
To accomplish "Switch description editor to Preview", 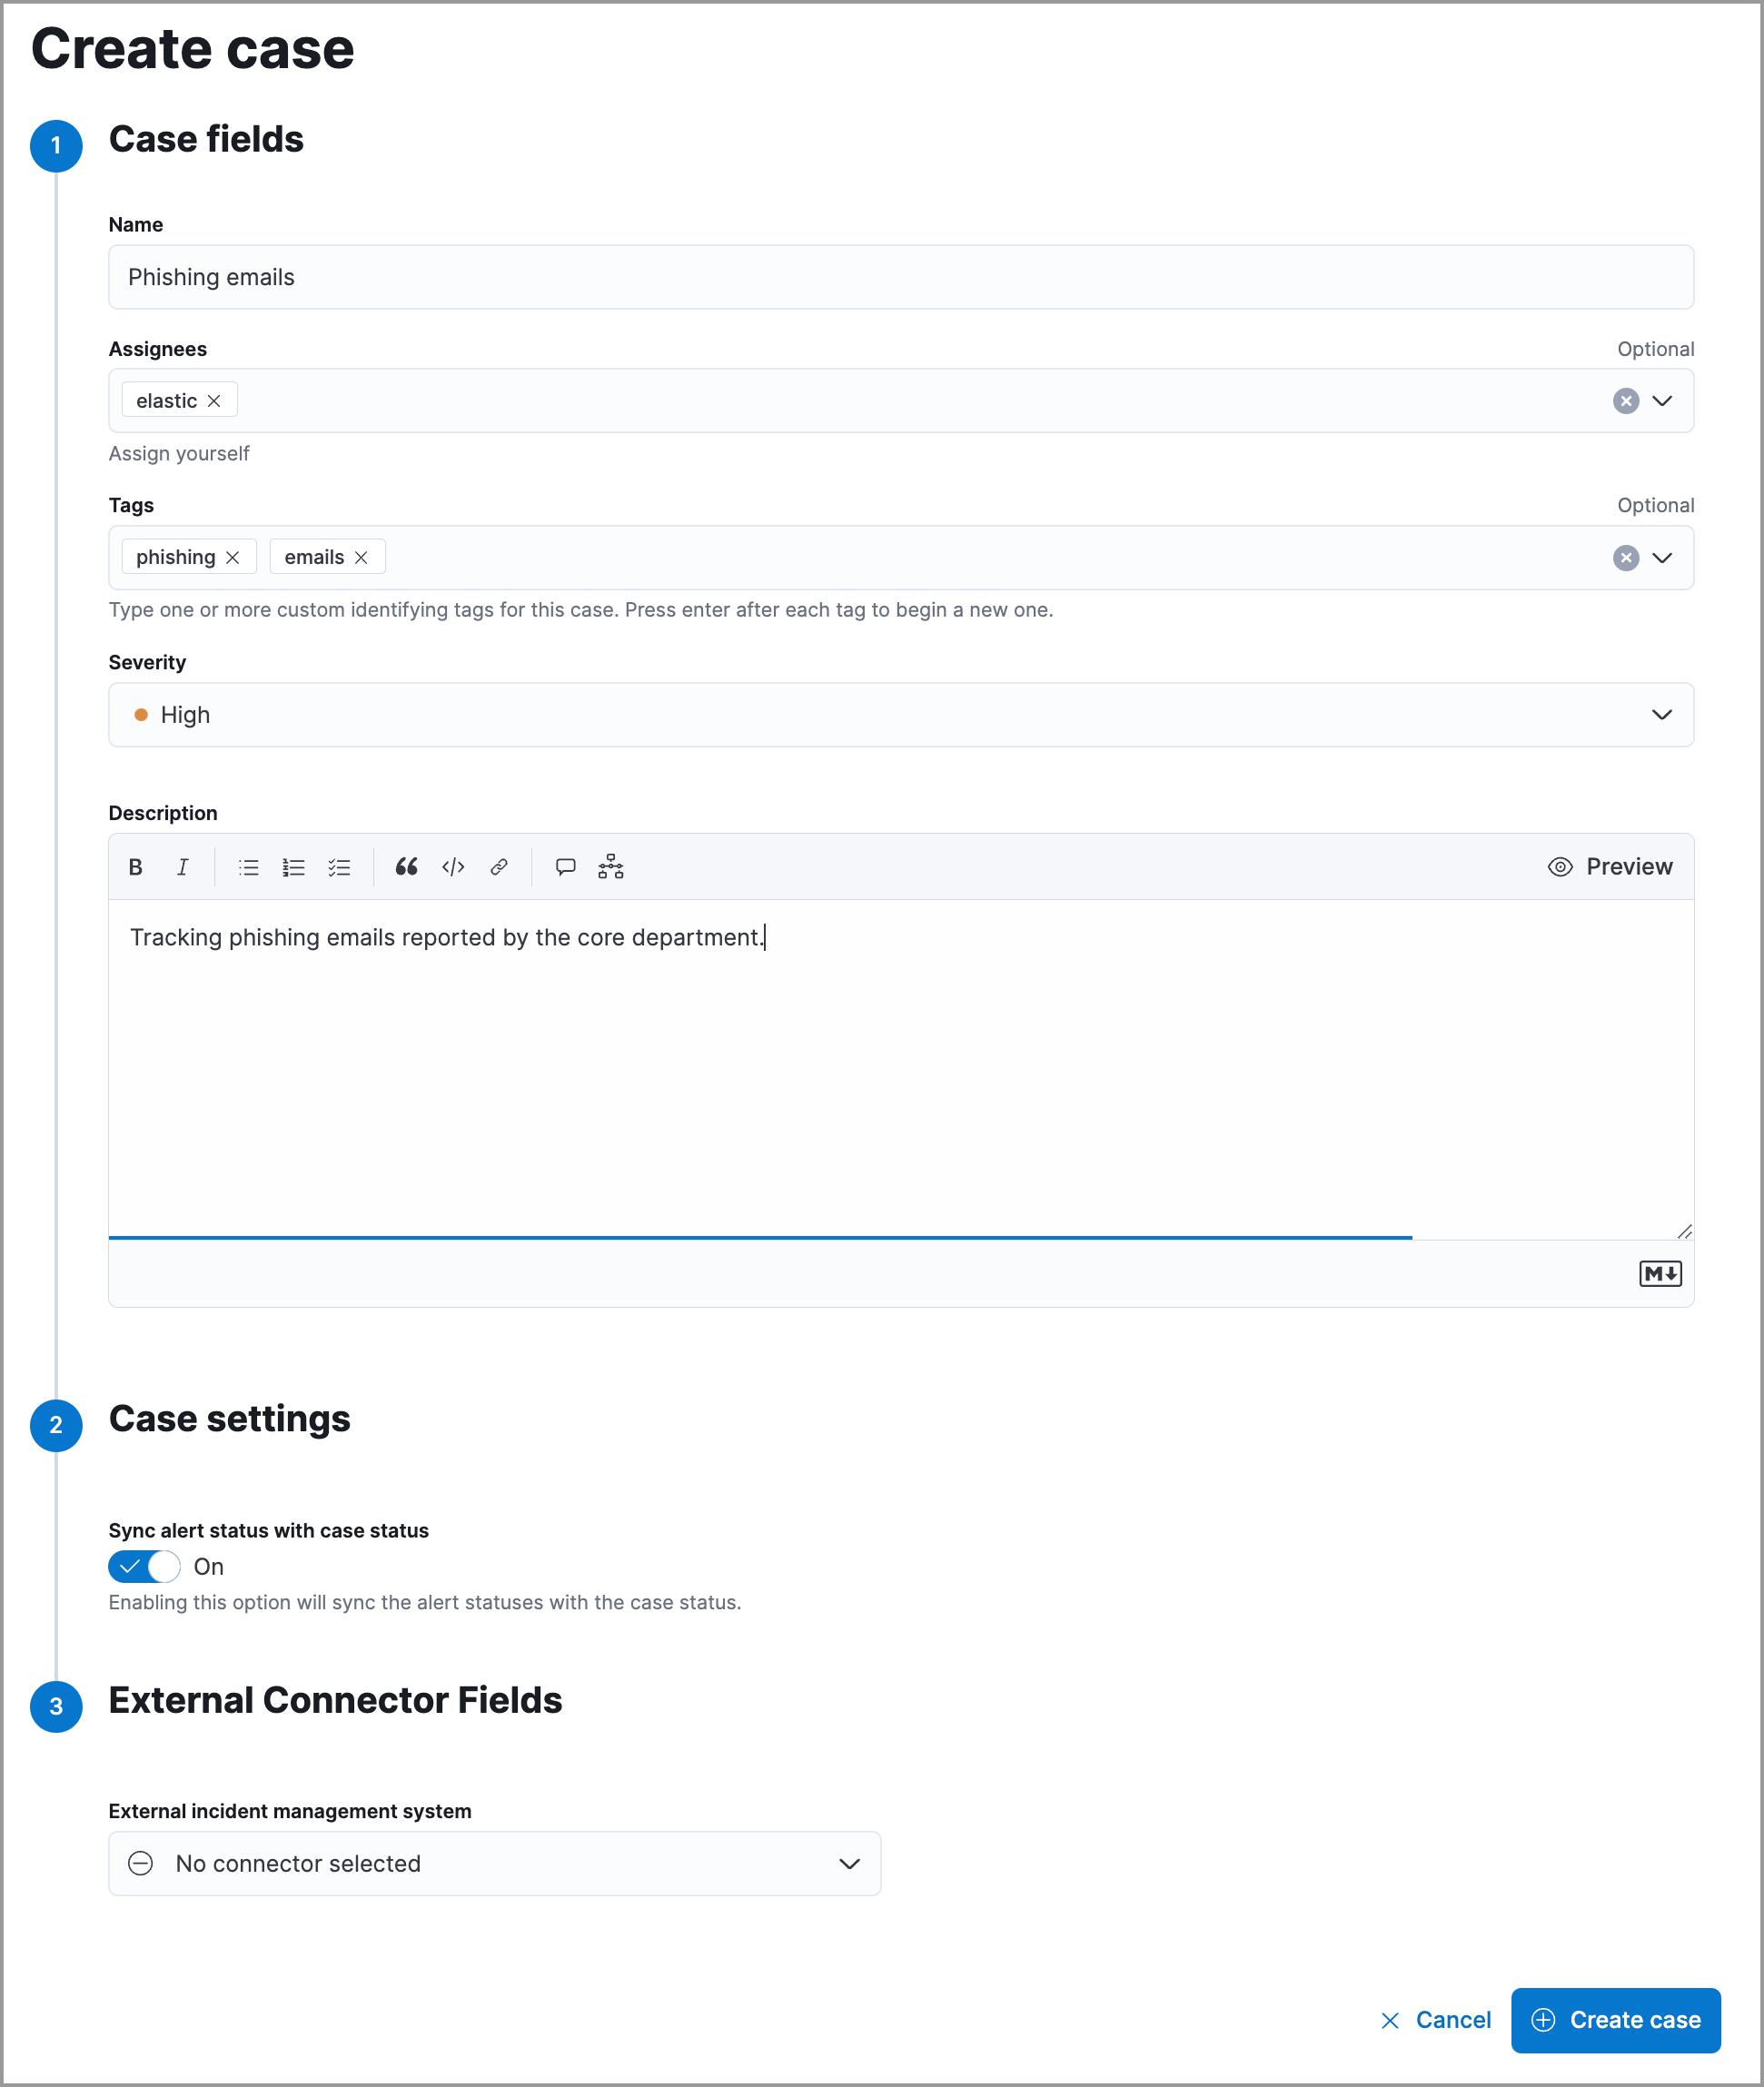I will (1610, 867).
